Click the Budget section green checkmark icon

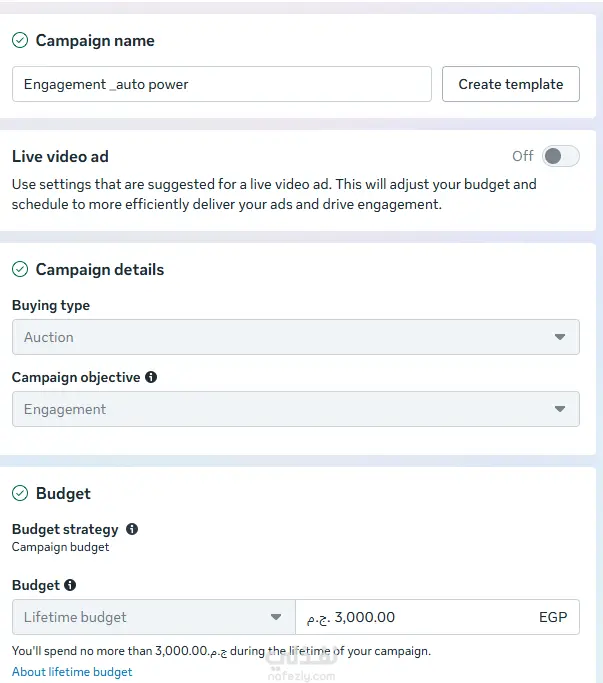click(20, 493)
